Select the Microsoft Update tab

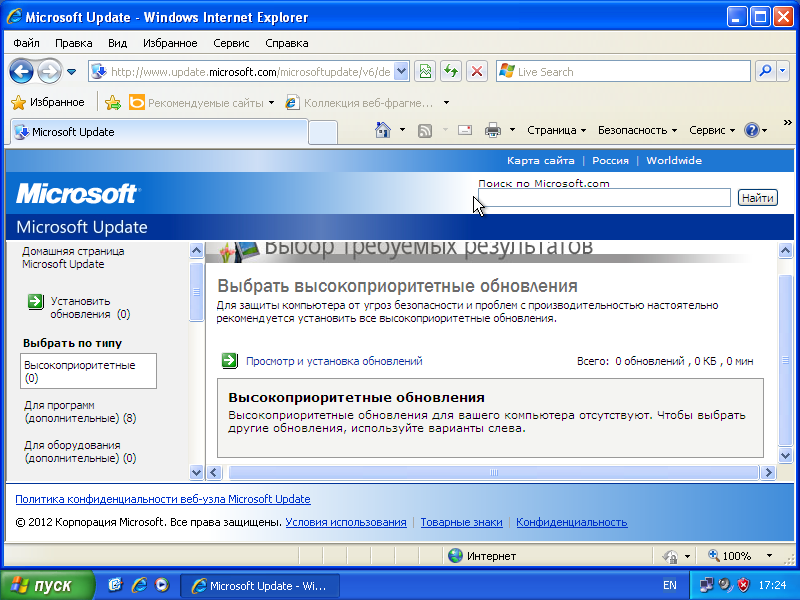[x=159, y=132]
